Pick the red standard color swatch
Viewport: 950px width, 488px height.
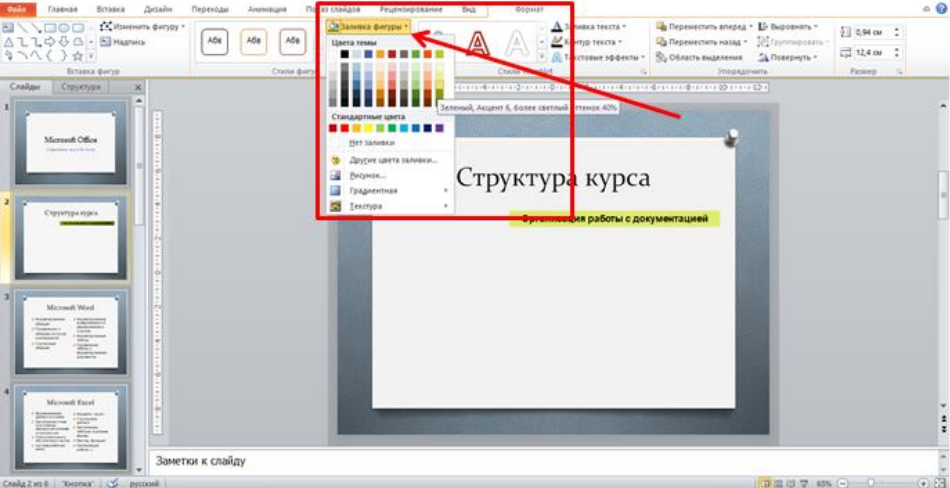[345, 128]
